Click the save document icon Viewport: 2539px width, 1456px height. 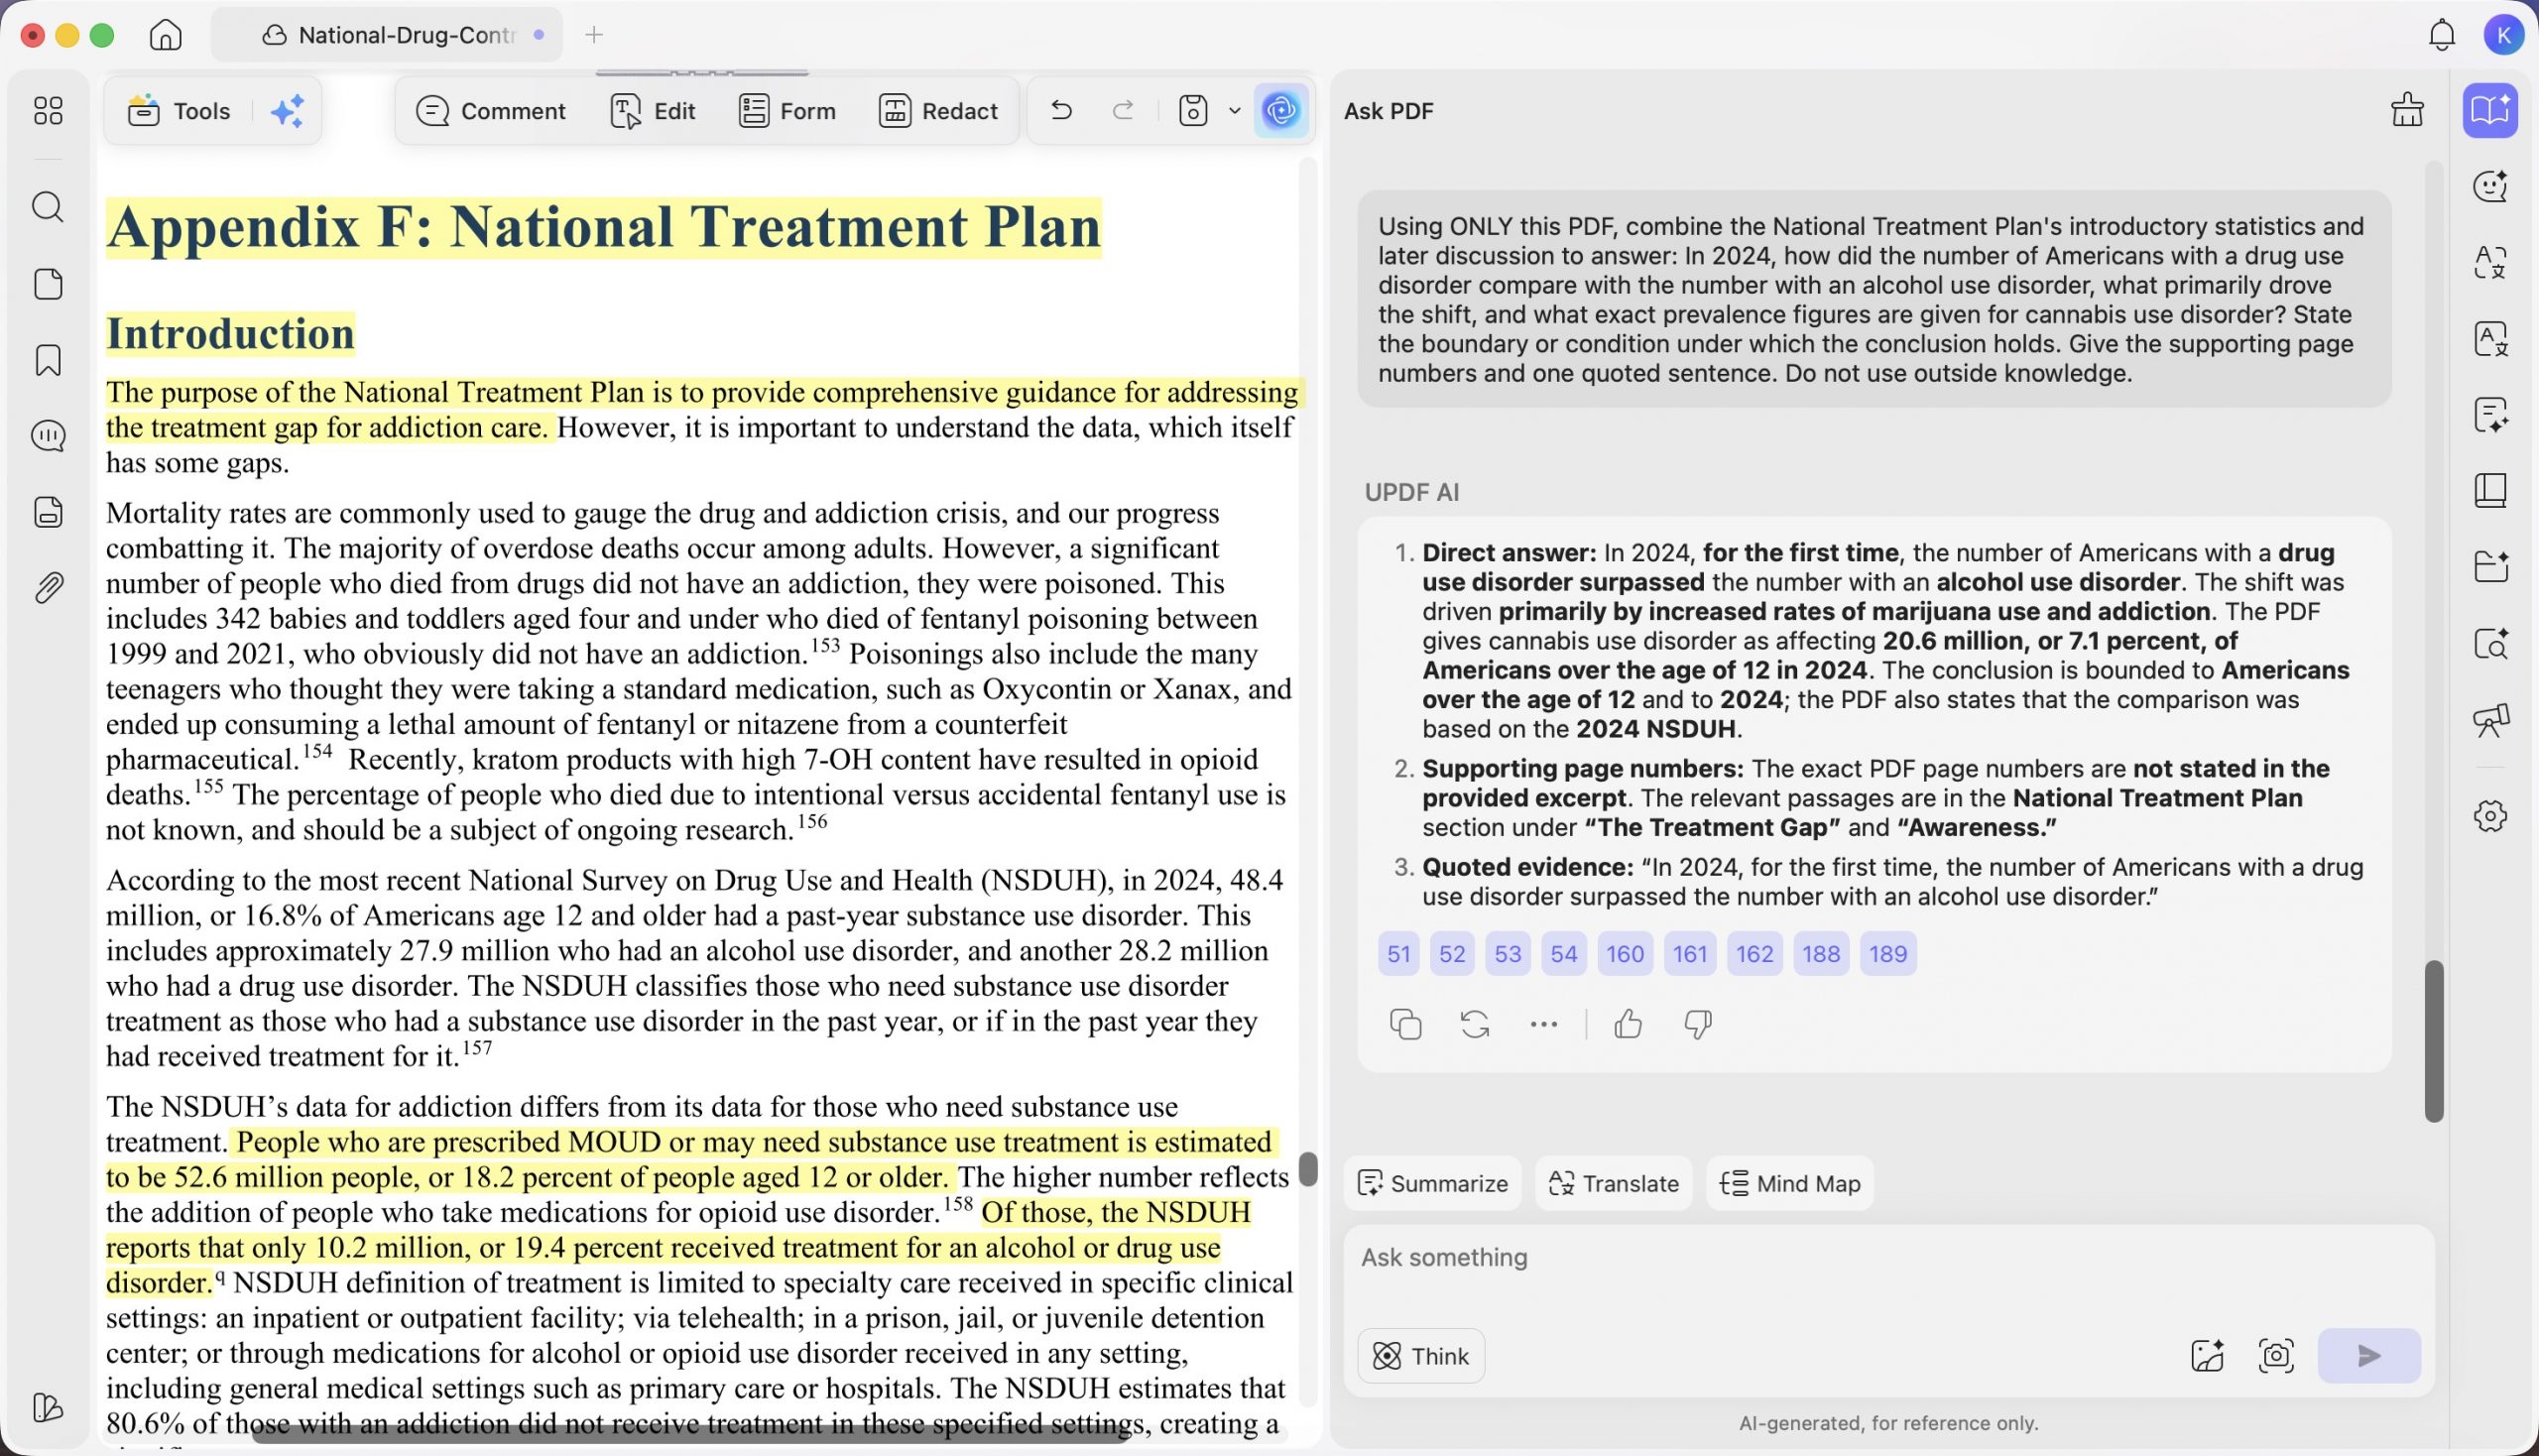(x=1193, y=110)
